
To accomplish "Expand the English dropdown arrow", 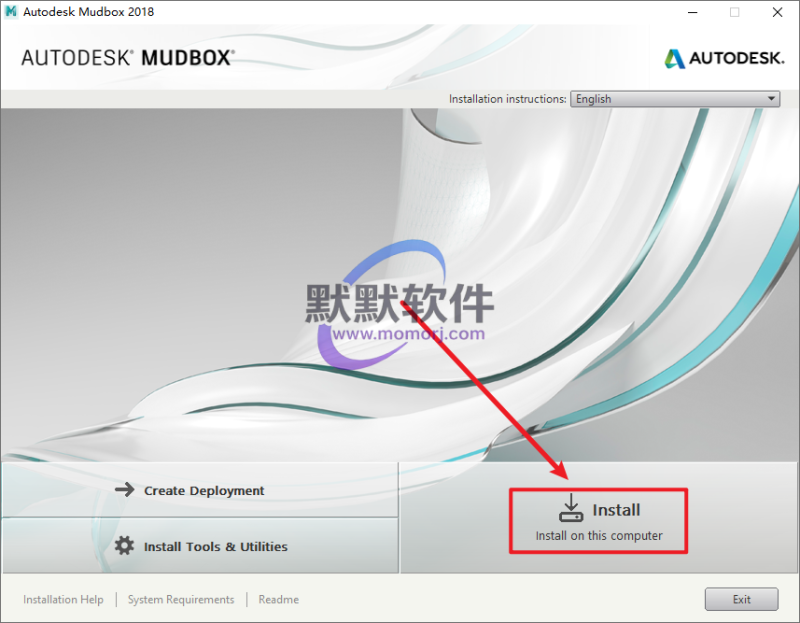I will (771, 99).
